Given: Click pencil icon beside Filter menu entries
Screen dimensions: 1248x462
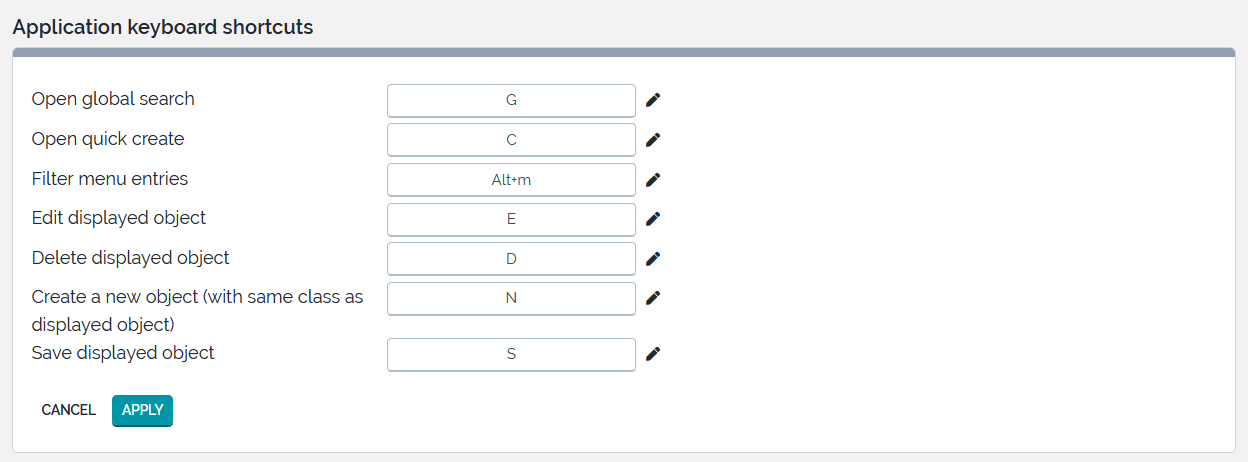Looking at the screenshot, I should 653,180.
